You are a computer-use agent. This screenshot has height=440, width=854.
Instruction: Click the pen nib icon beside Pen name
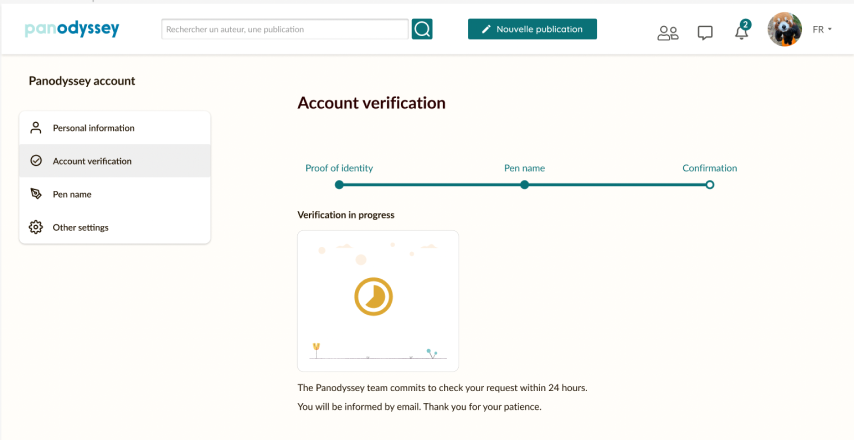pyautogui.click(x=36, y=194)
